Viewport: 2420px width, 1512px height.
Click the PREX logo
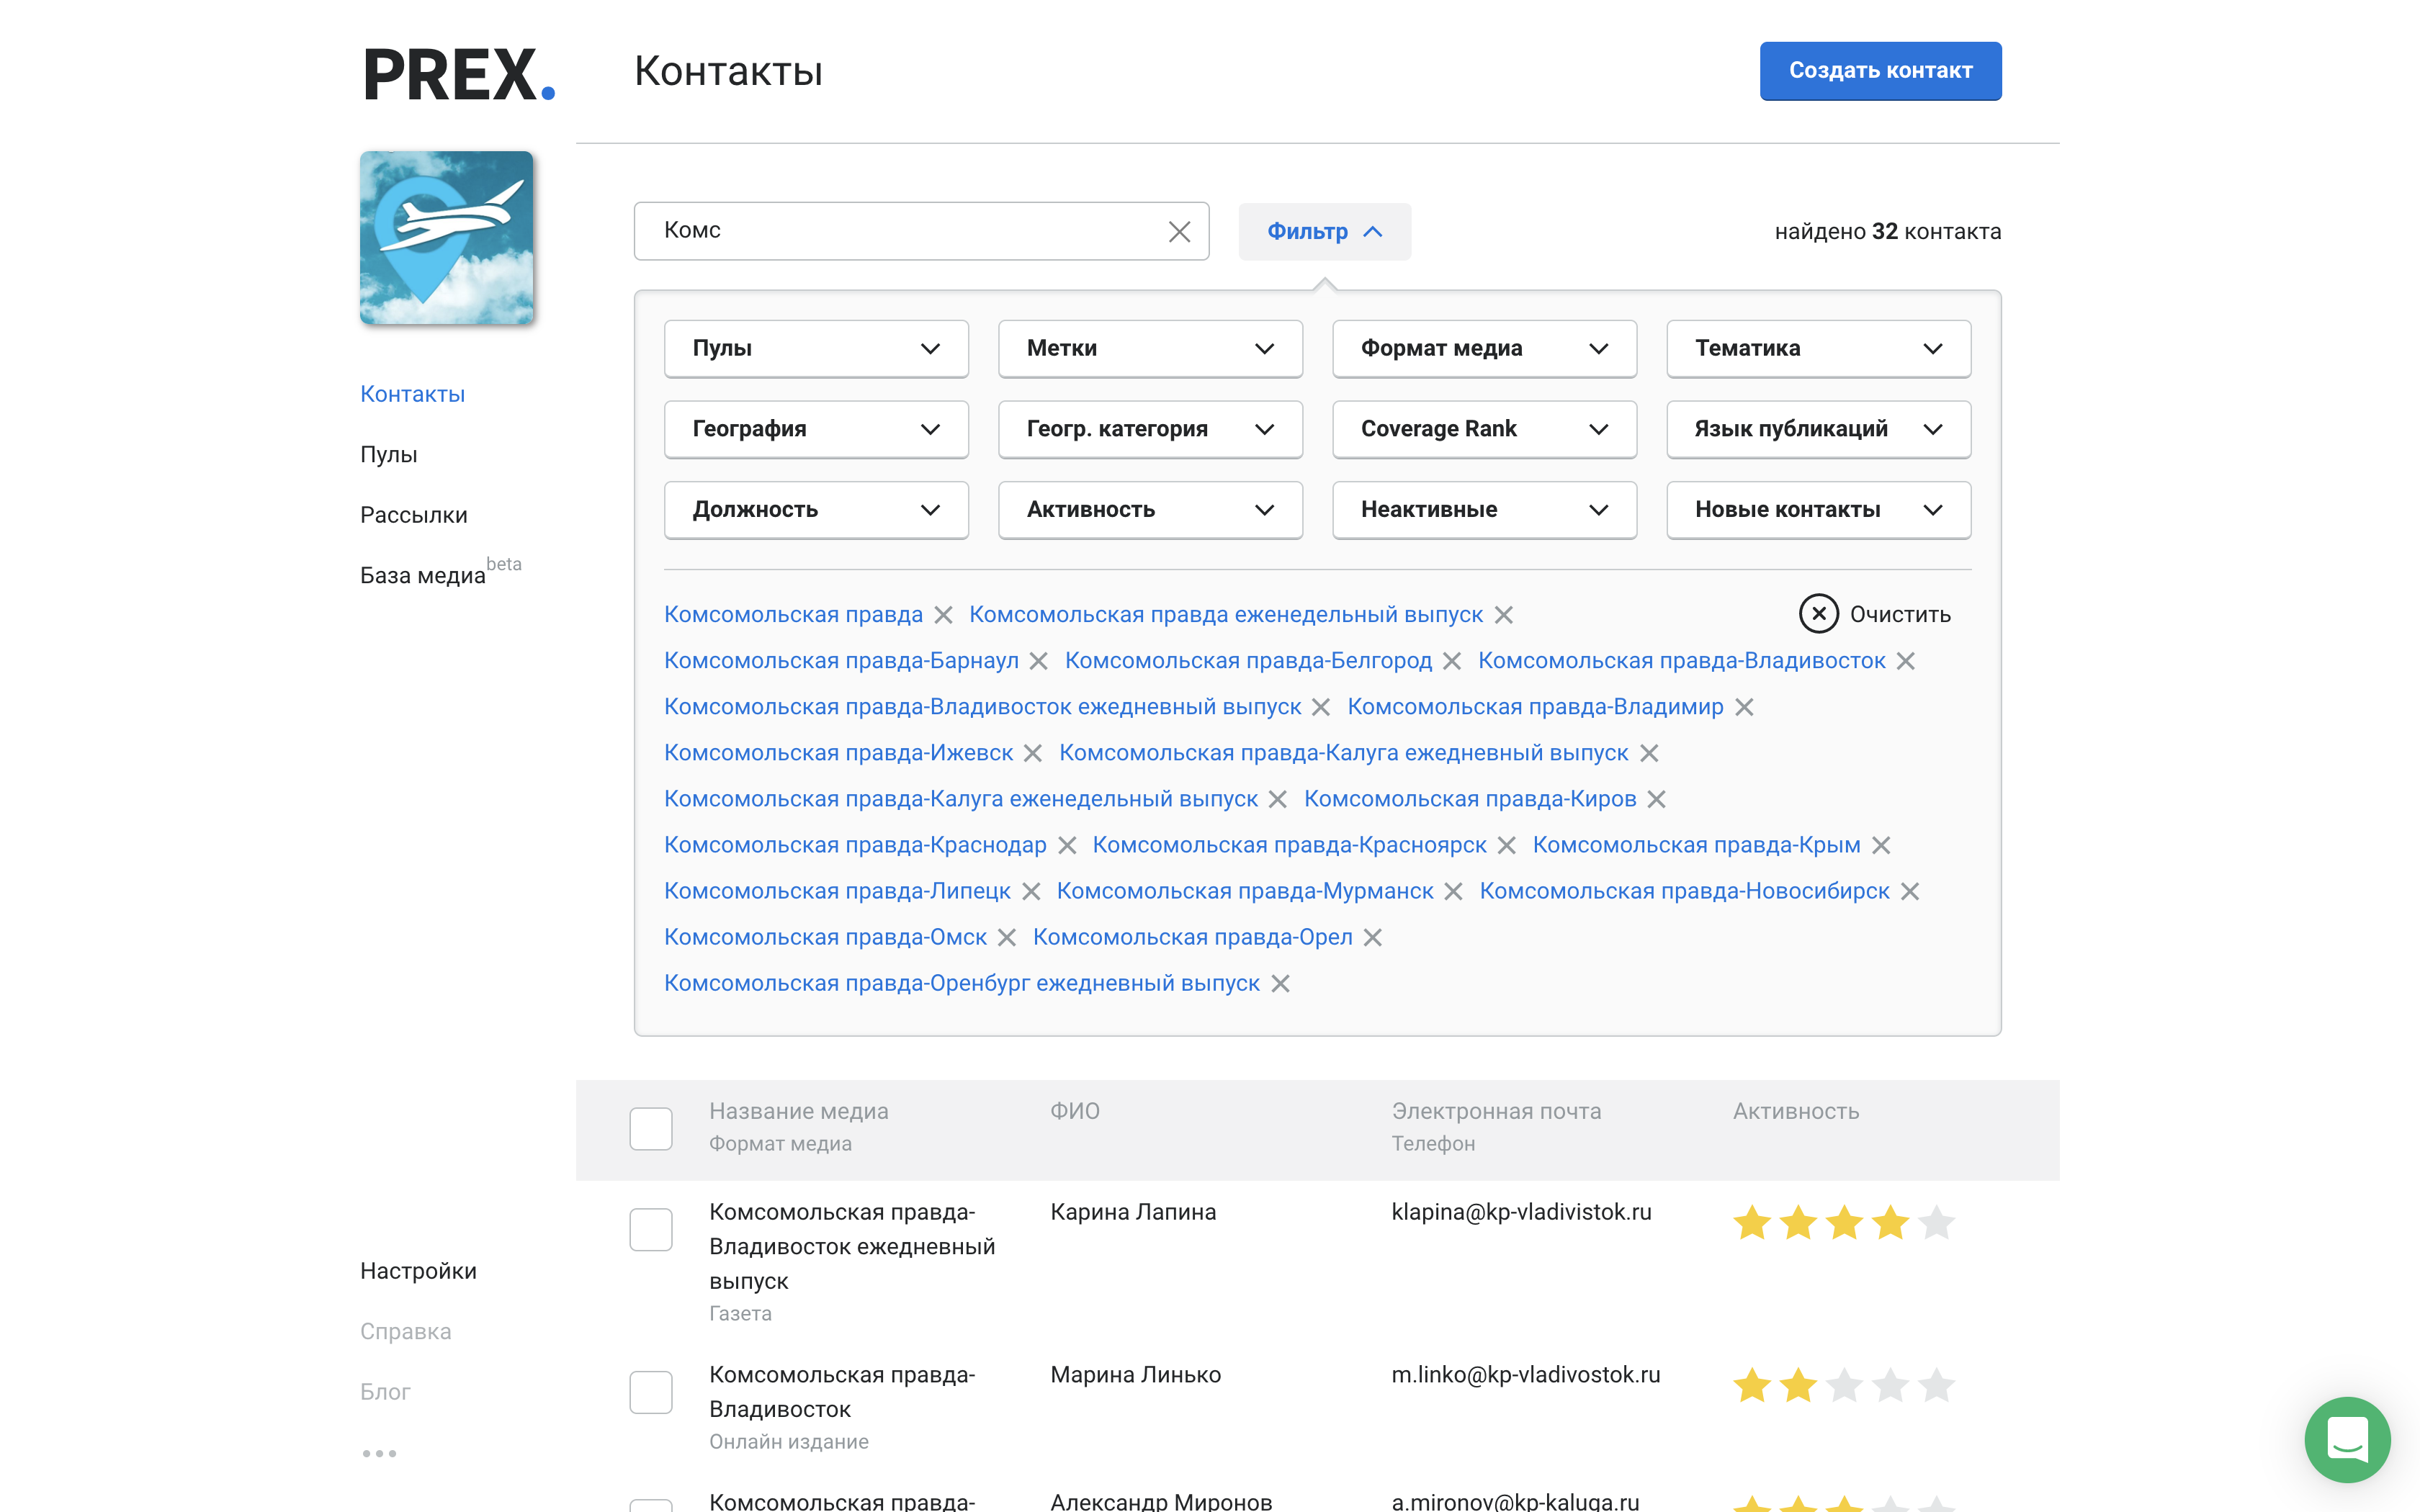459,74
